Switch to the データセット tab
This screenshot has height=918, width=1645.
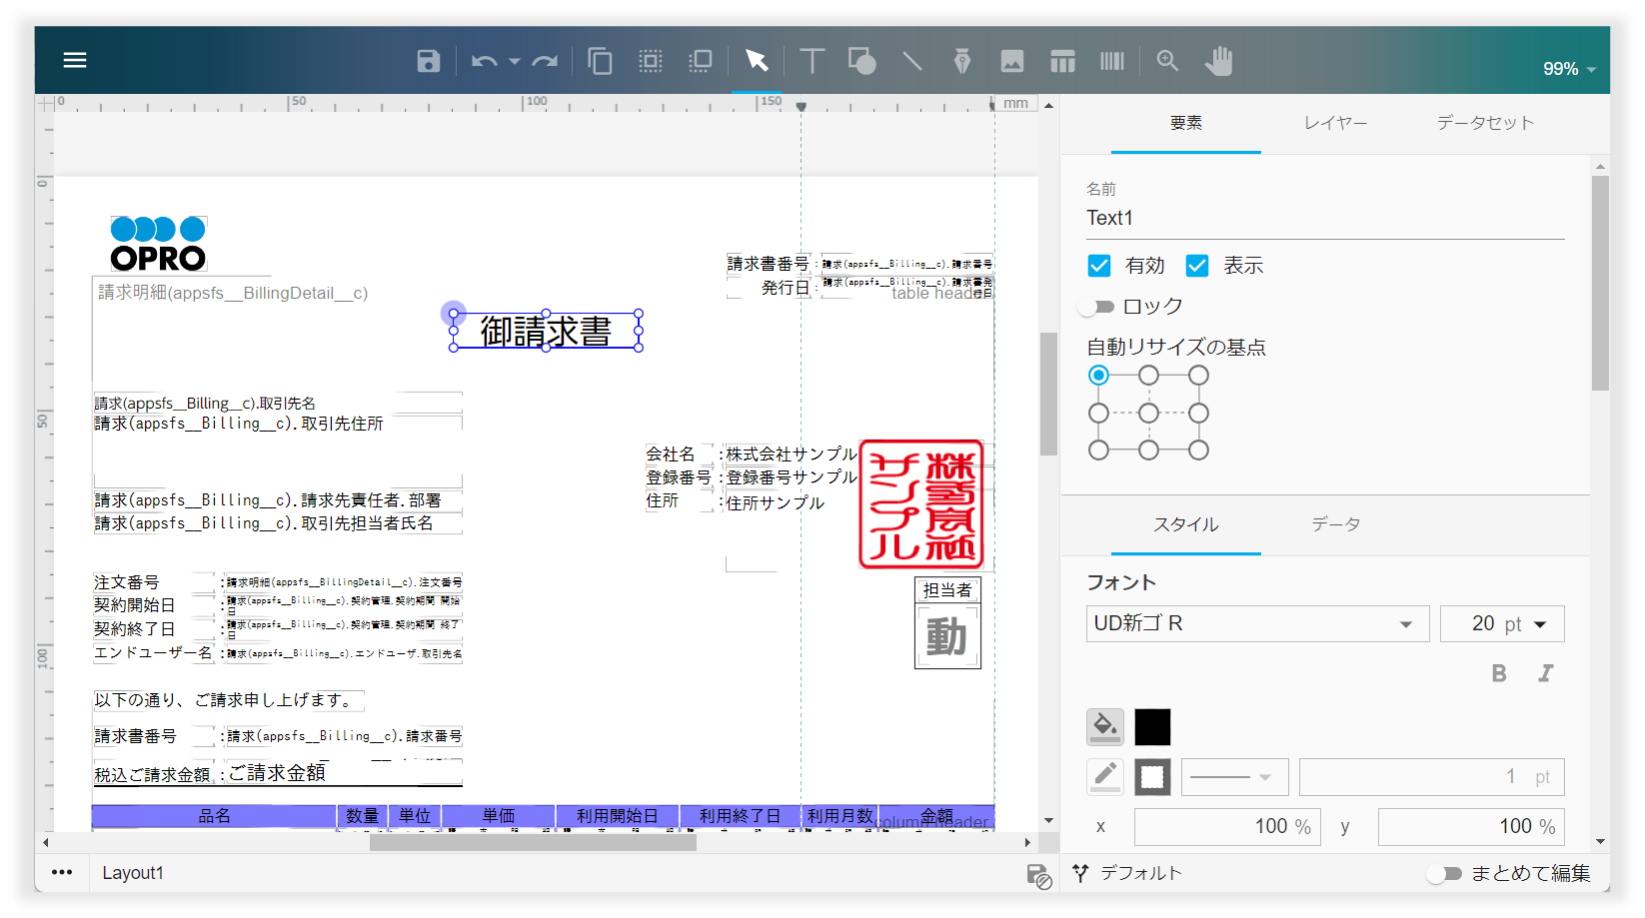(x=1485, y=123)
